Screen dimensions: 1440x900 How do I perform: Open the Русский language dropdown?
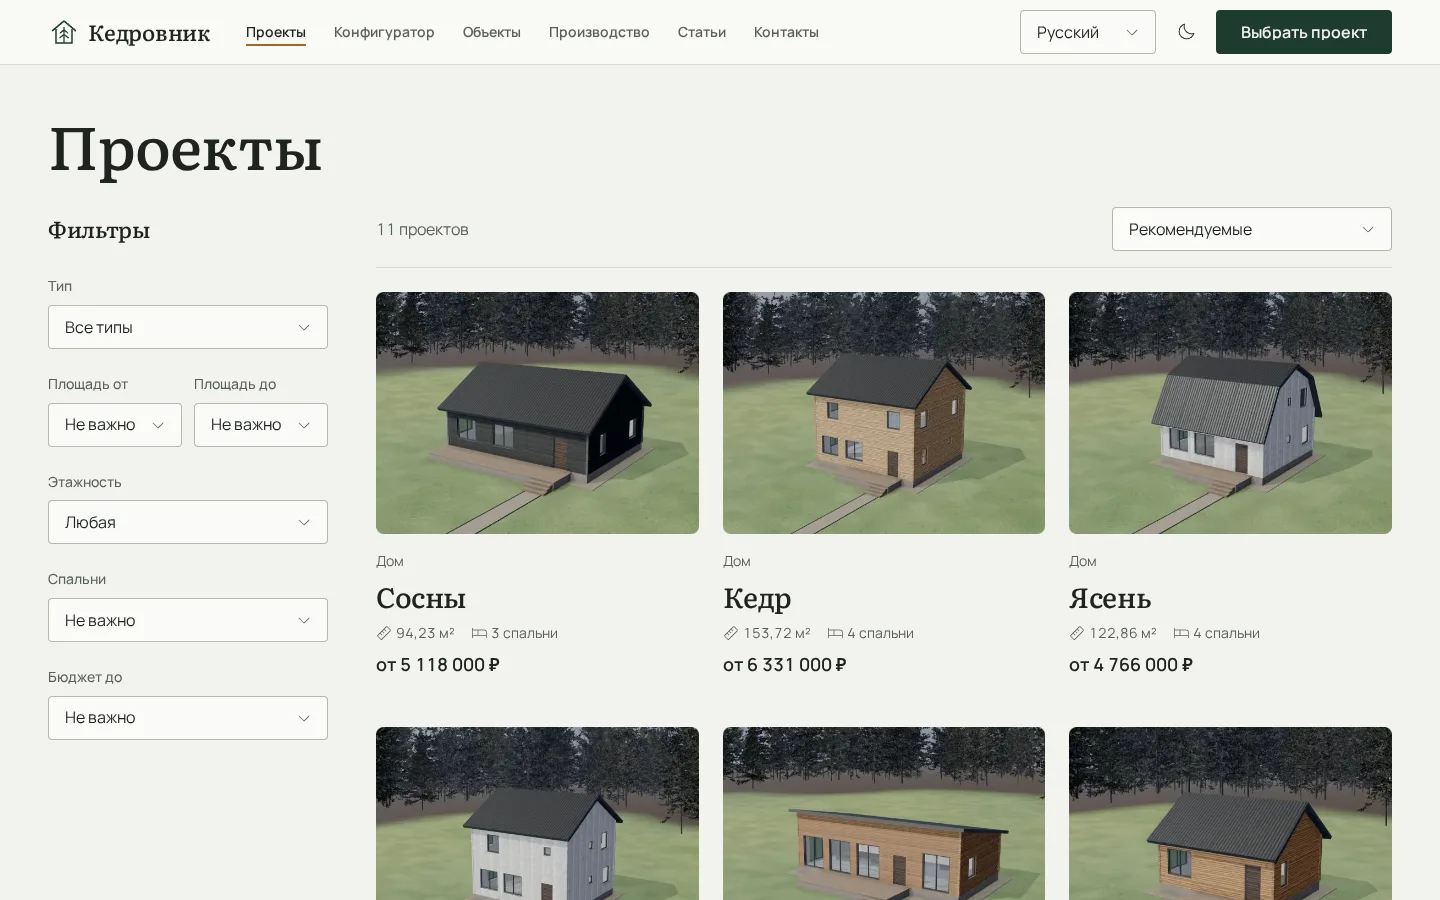1088,32
